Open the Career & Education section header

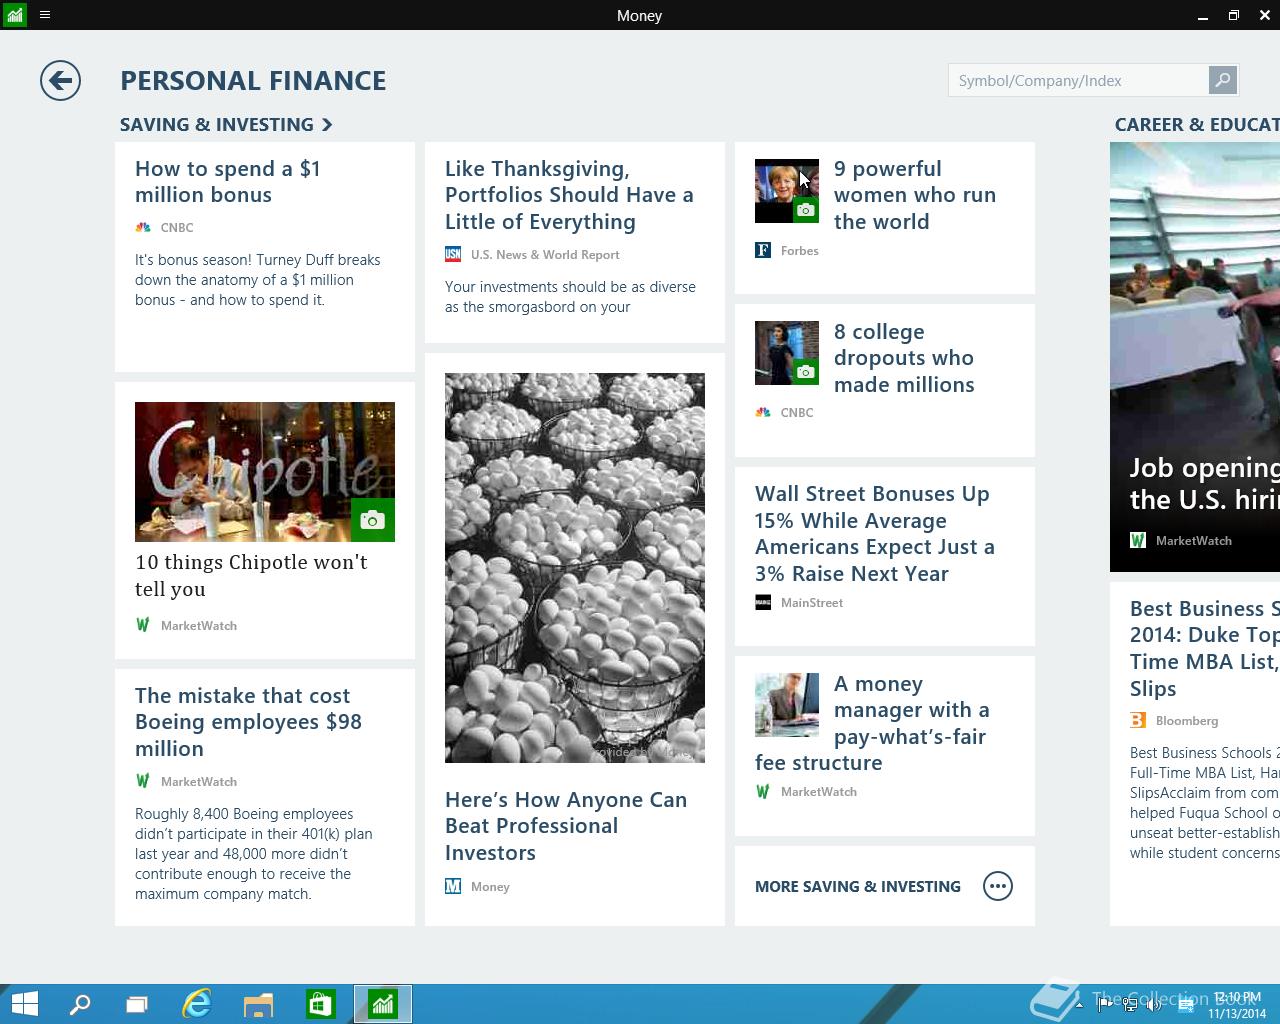click(x=1197, y=125)
